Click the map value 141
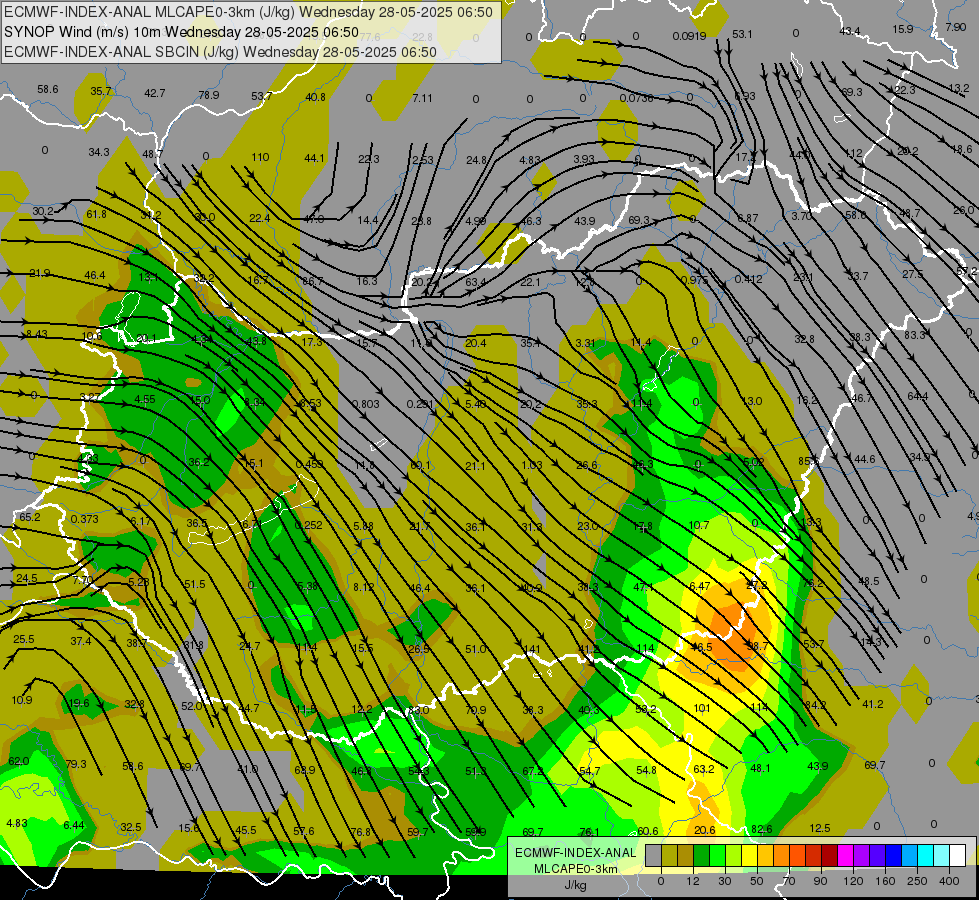The image size is (979, 900). (531, 649)
